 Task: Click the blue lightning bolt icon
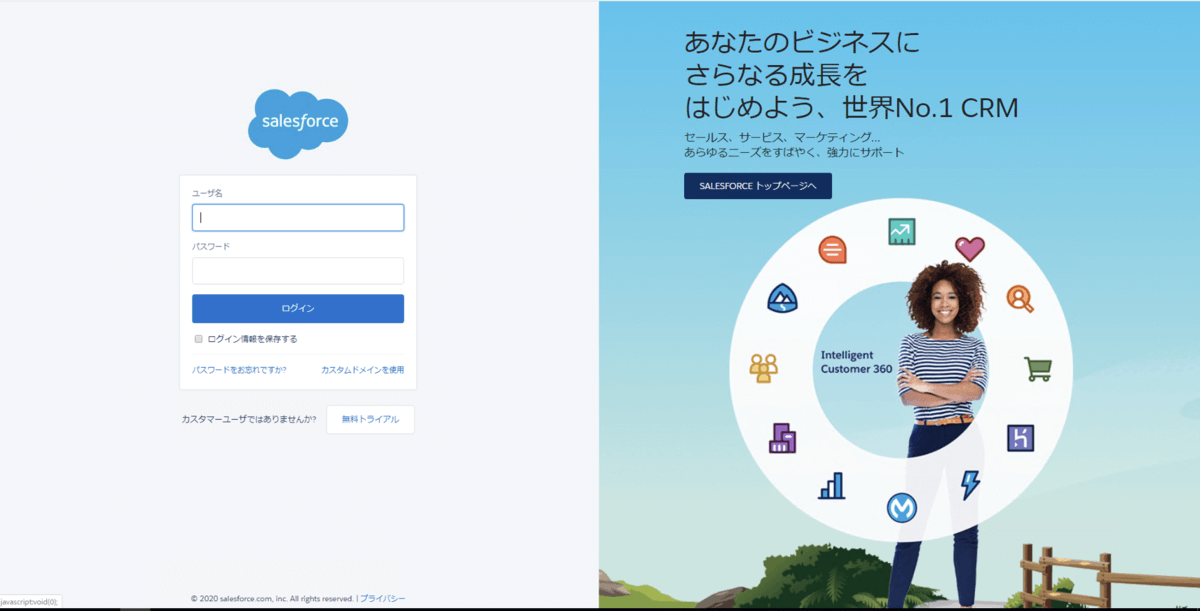point(970,485)
